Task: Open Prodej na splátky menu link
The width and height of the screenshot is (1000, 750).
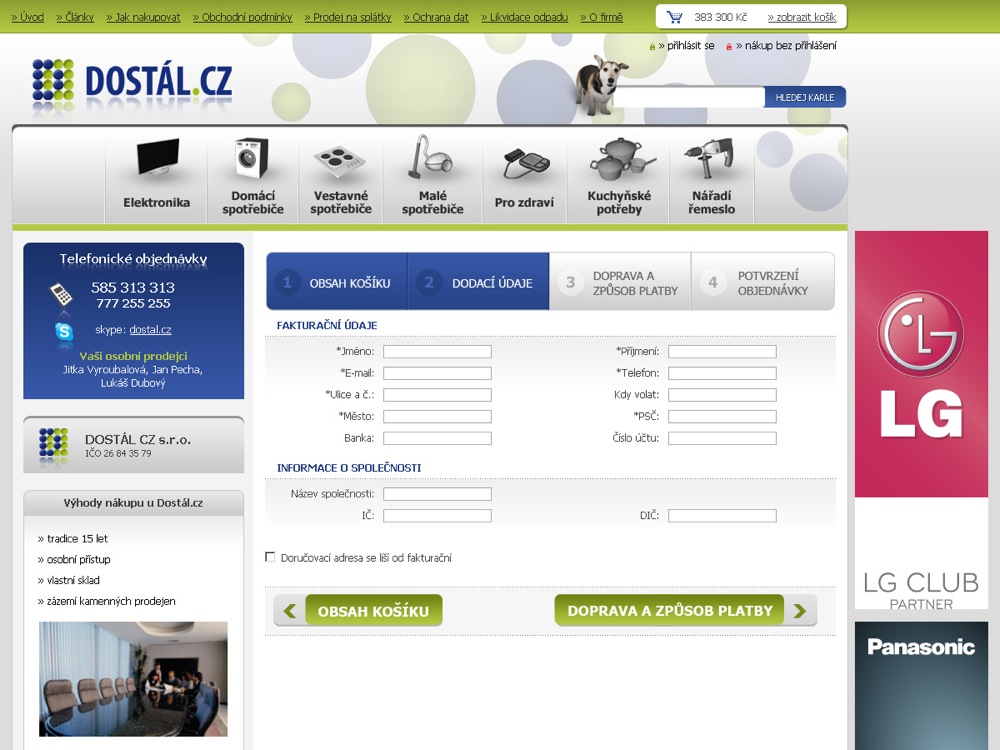Action: coord(348,17)
